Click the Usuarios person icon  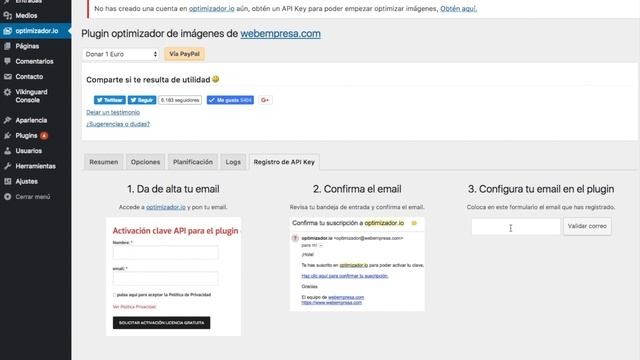[7, 151]
